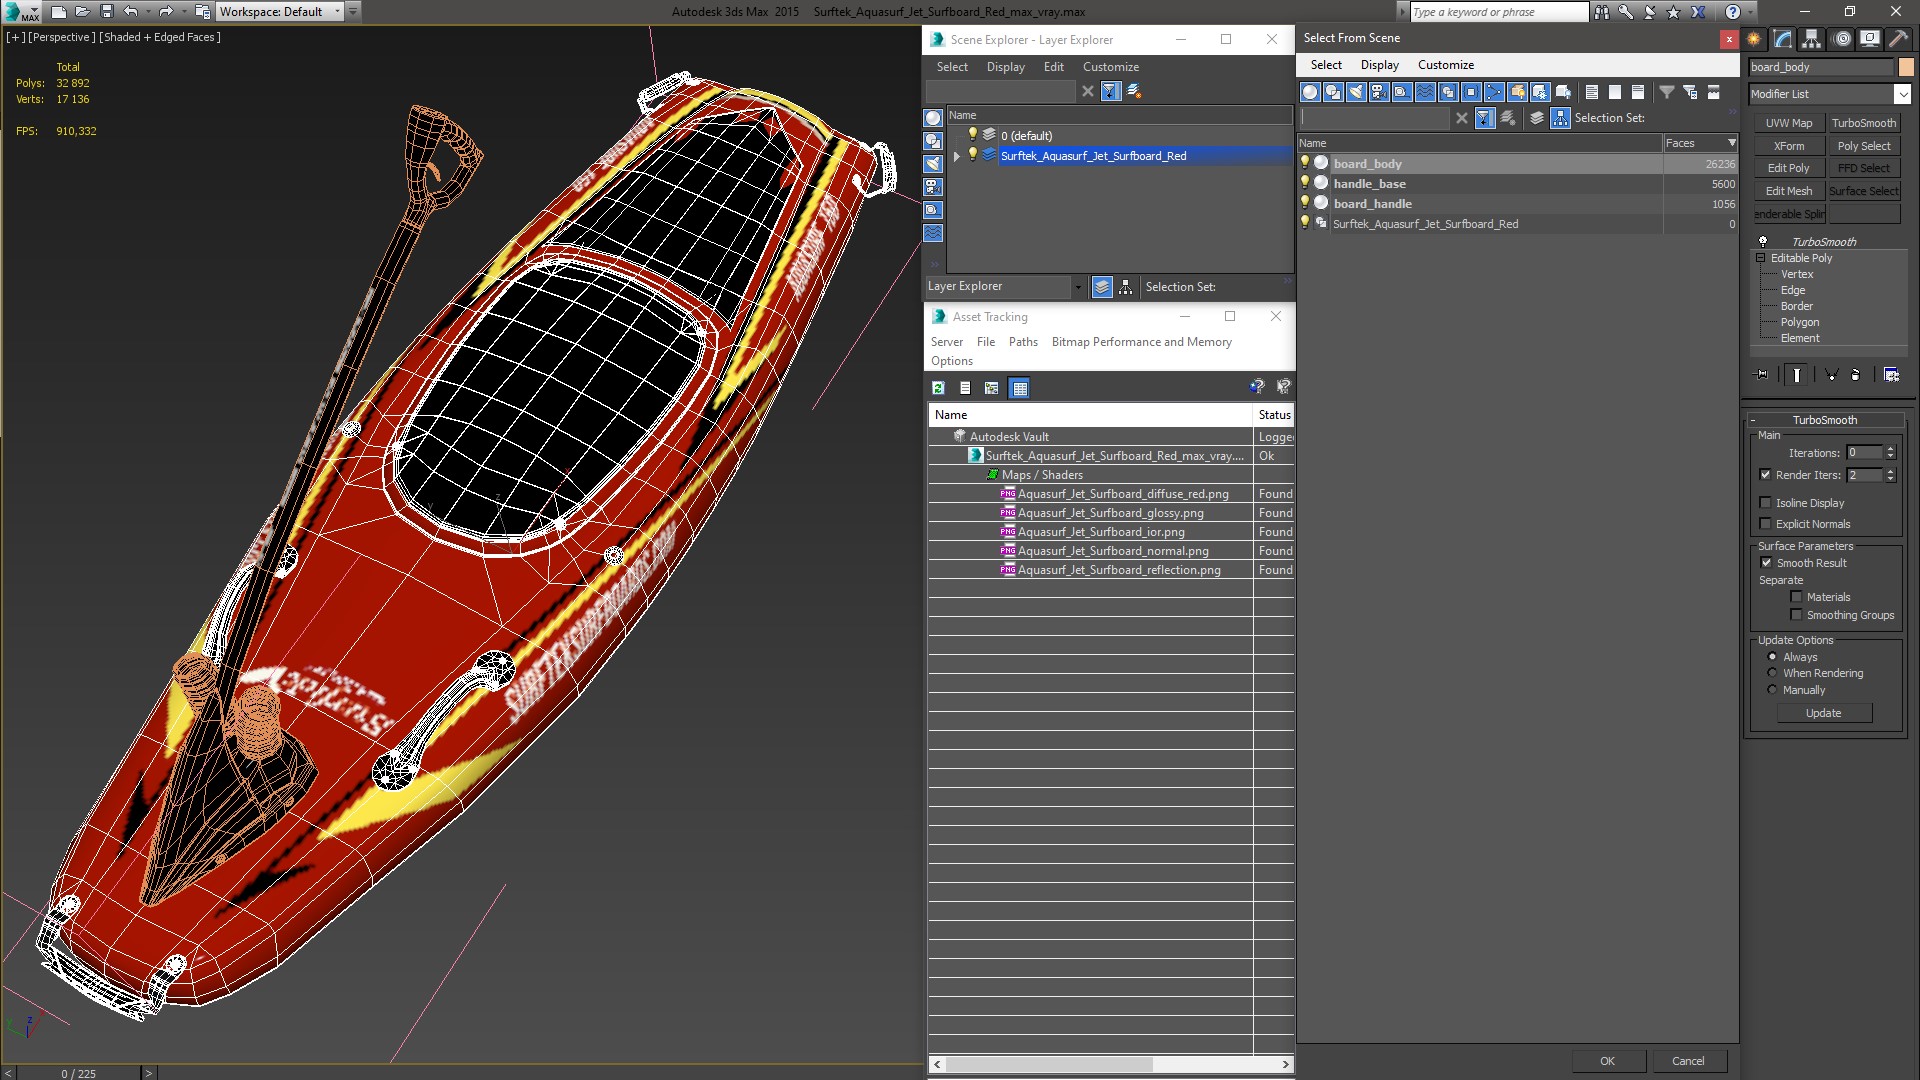Click the object color swatch beside board_body

click(x=1905, y=67)
